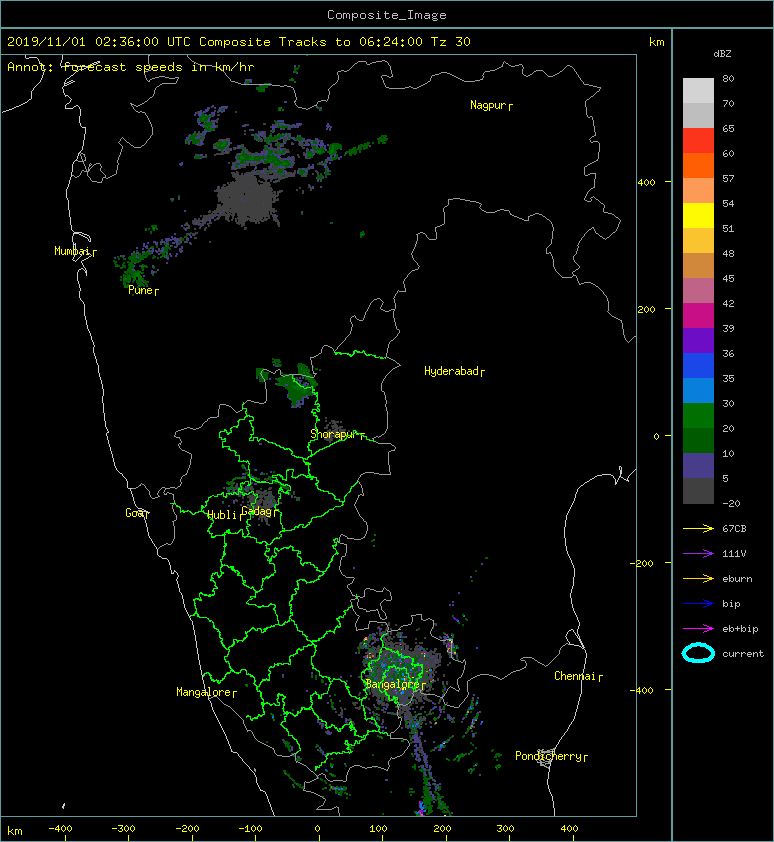Image resolution: width=774 pixels, height=842 pixels.
Task: Click the Gadag city label
Action: [x=260, y=511]
